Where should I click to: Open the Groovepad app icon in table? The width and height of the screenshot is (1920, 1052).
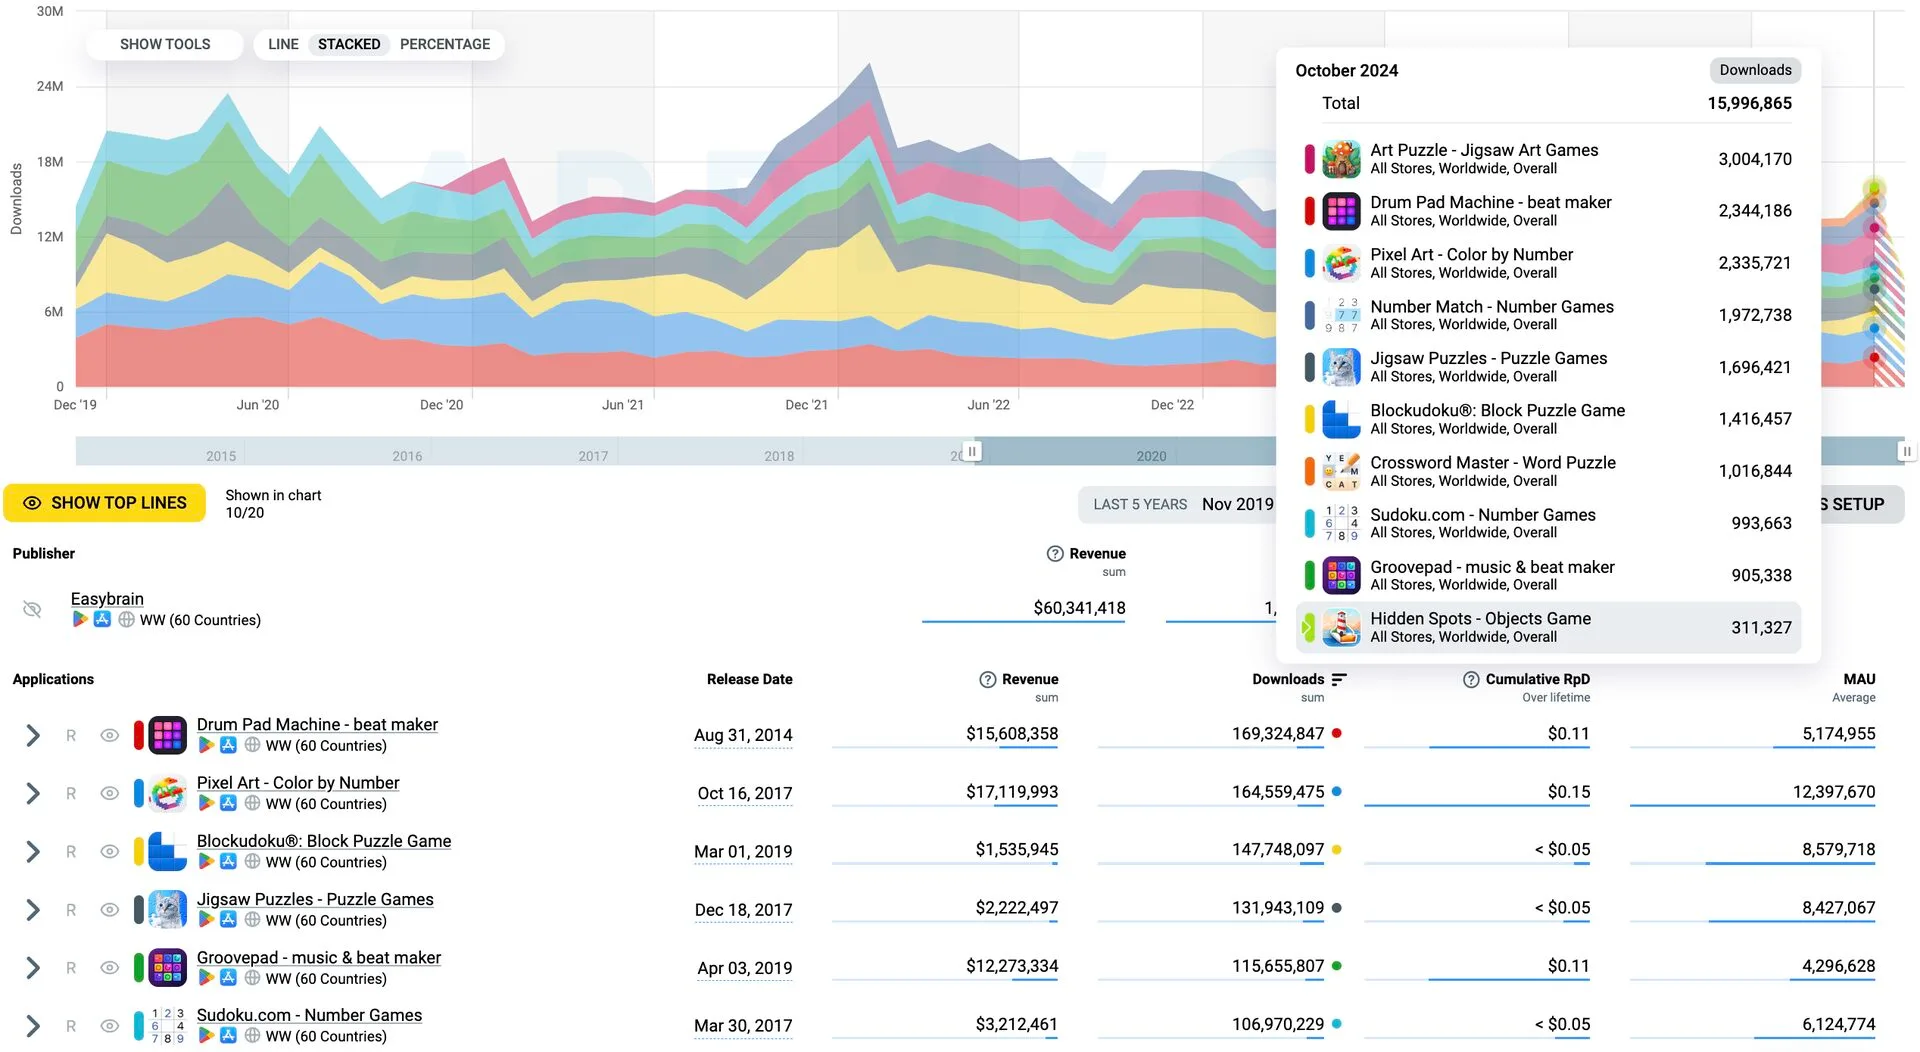click(167, 967)
